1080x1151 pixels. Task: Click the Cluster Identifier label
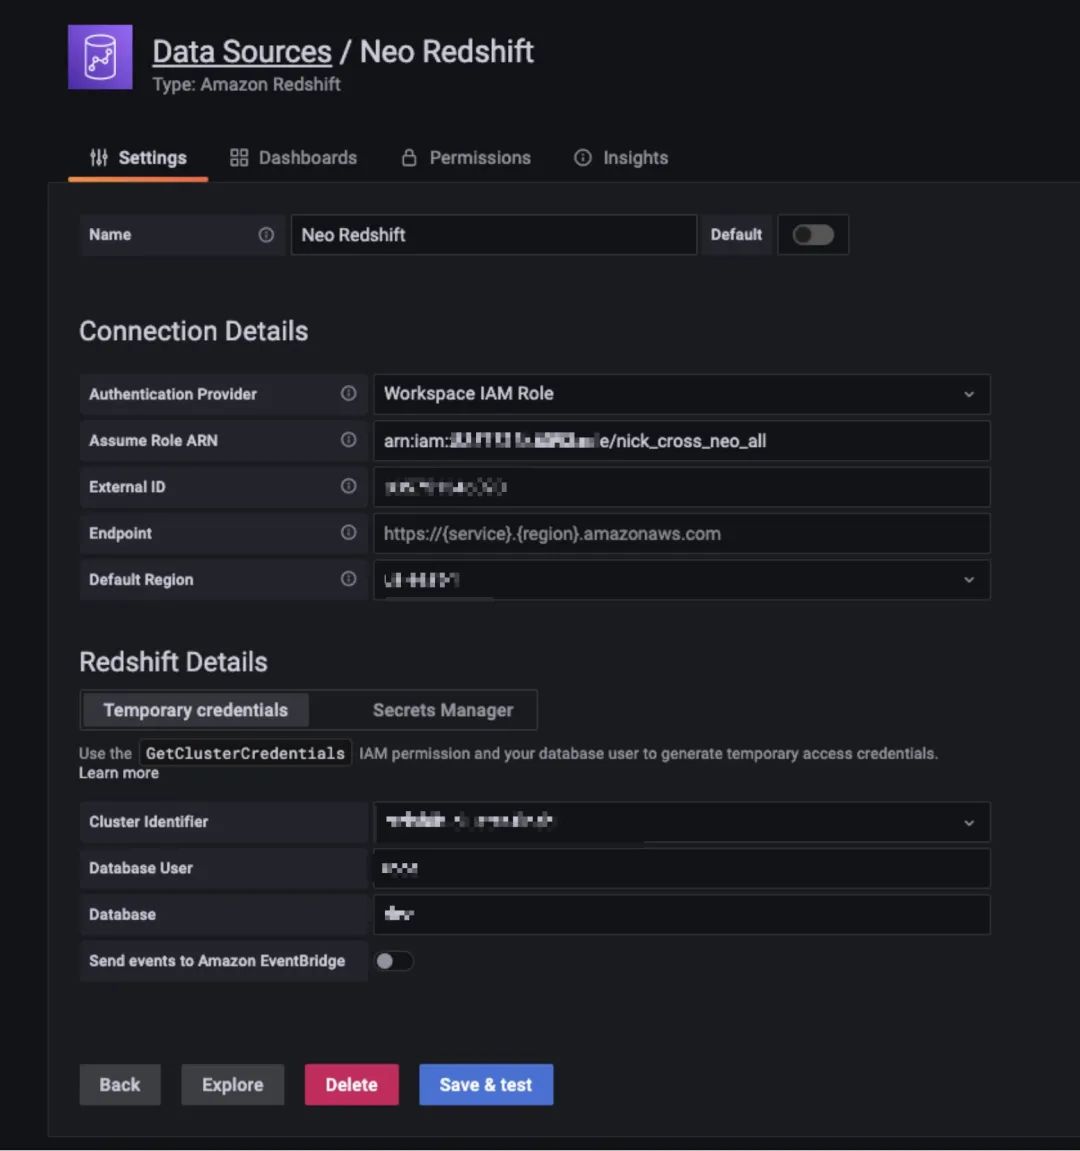[148, 821]
